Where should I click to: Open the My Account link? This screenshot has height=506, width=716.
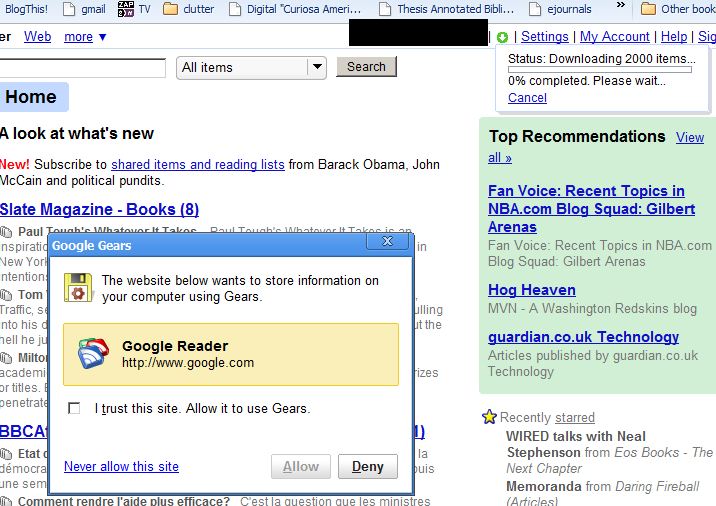coord(615,37)
